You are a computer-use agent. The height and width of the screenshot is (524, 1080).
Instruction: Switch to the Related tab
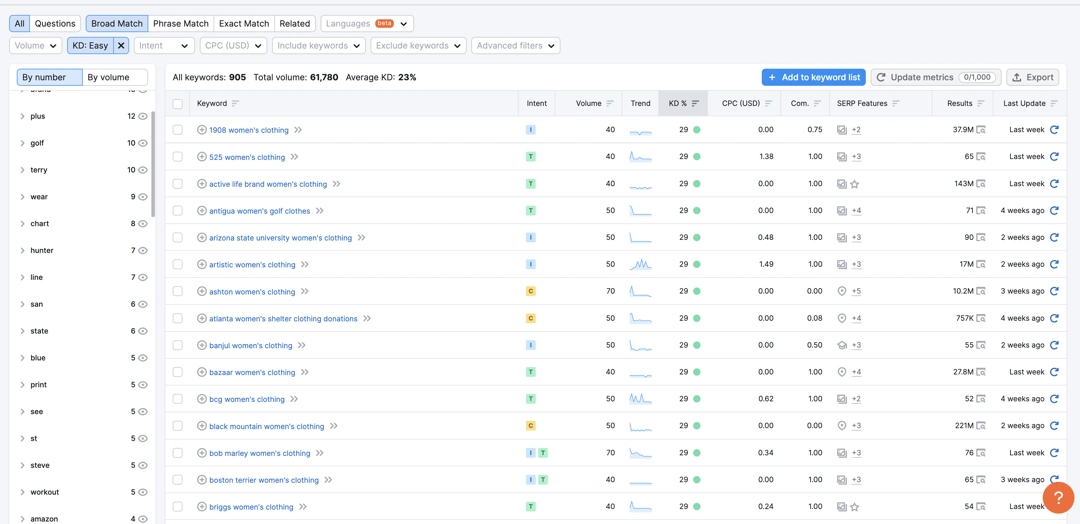click(x=295, y=23)
